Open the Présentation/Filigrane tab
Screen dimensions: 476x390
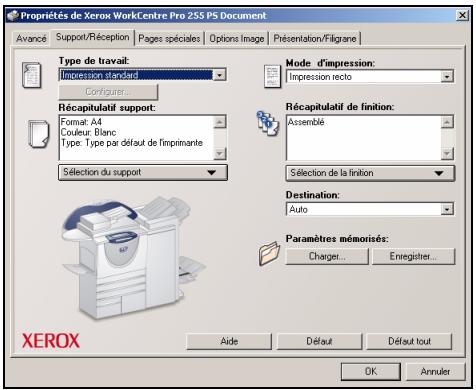pos(315,39)
